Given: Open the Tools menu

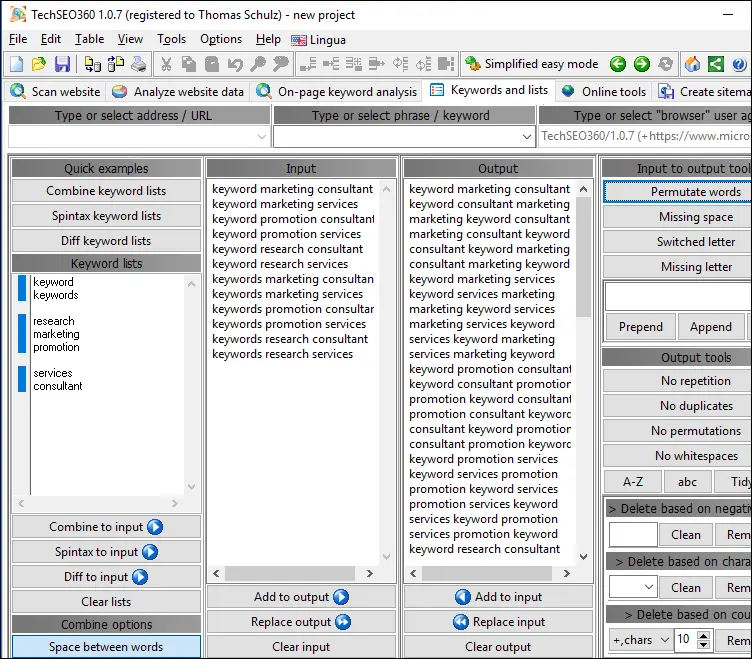Looking at the screenshot, I should point(171,39).
